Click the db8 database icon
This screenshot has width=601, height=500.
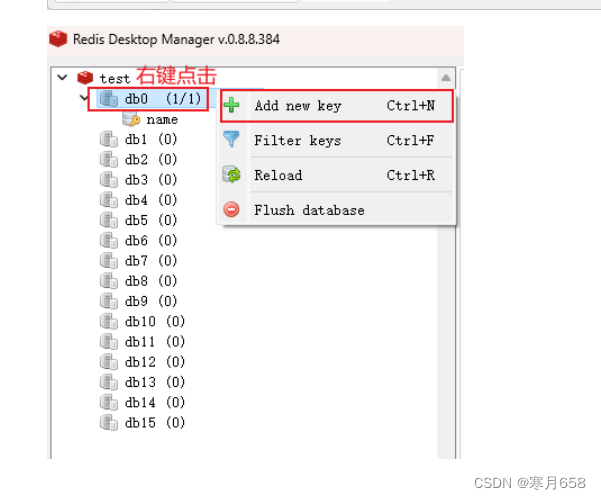(x=109, y=281)
